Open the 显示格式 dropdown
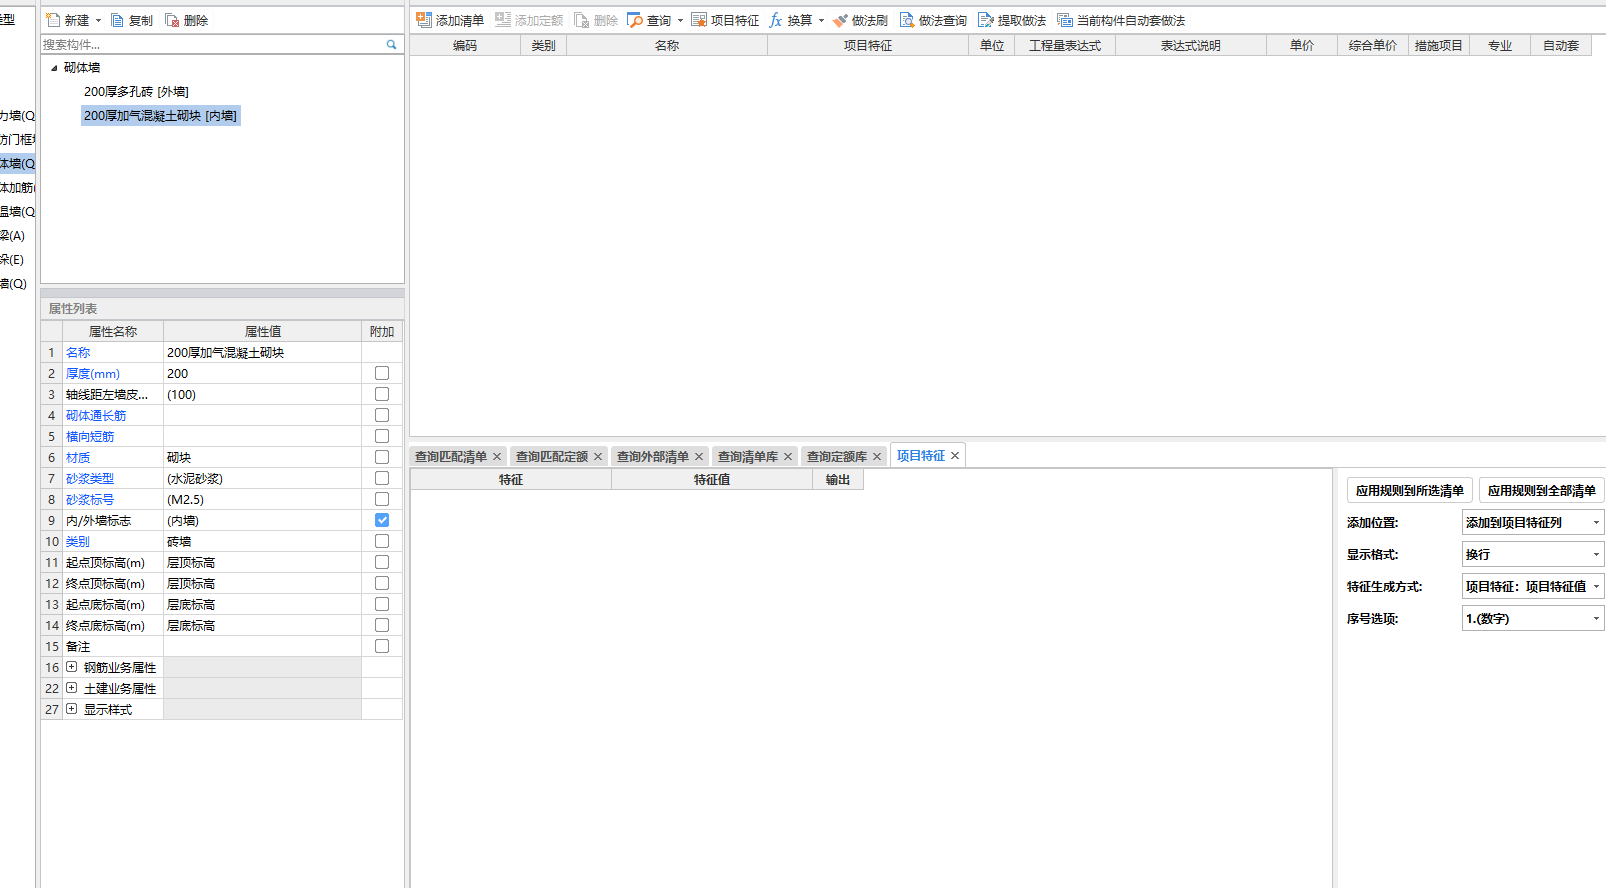 click(1596, 555)
